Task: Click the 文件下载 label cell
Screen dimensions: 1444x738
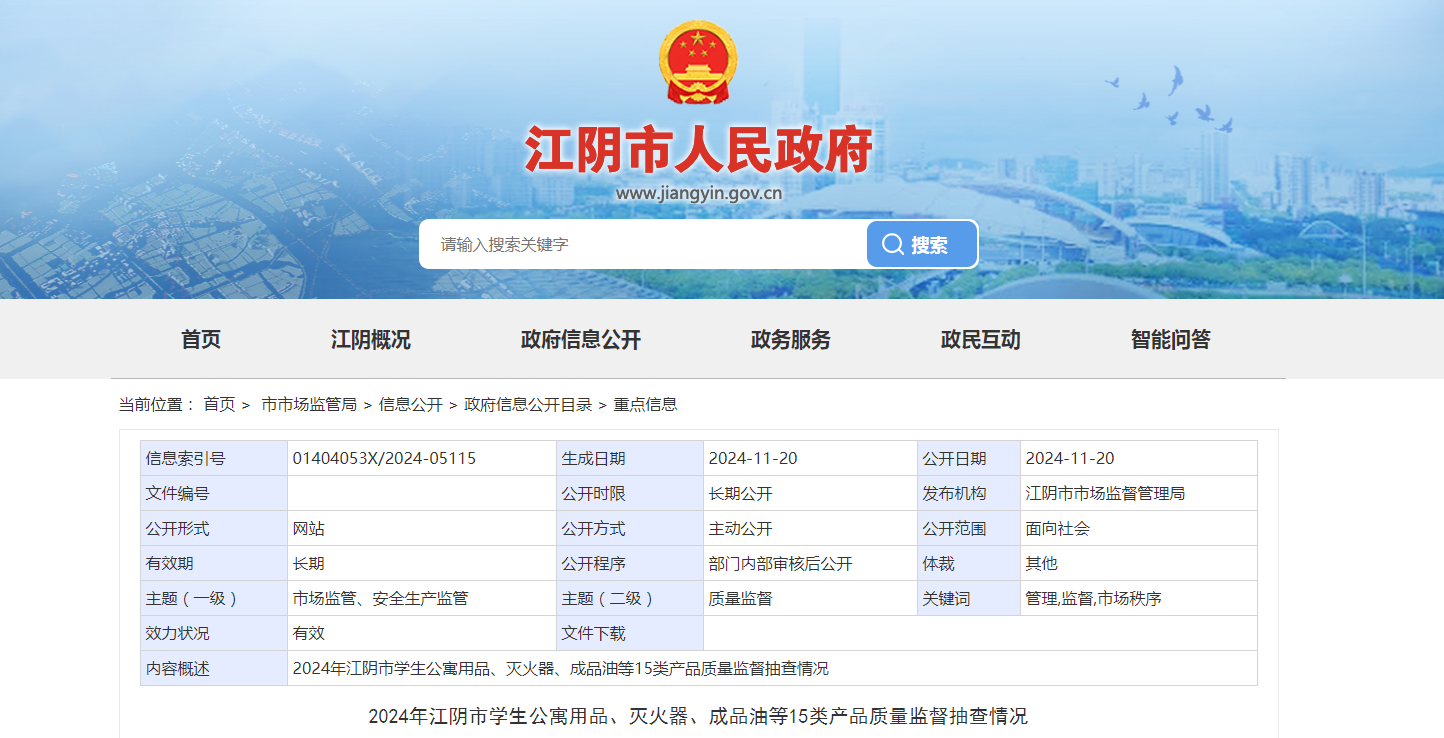Action: coord(630,634)
